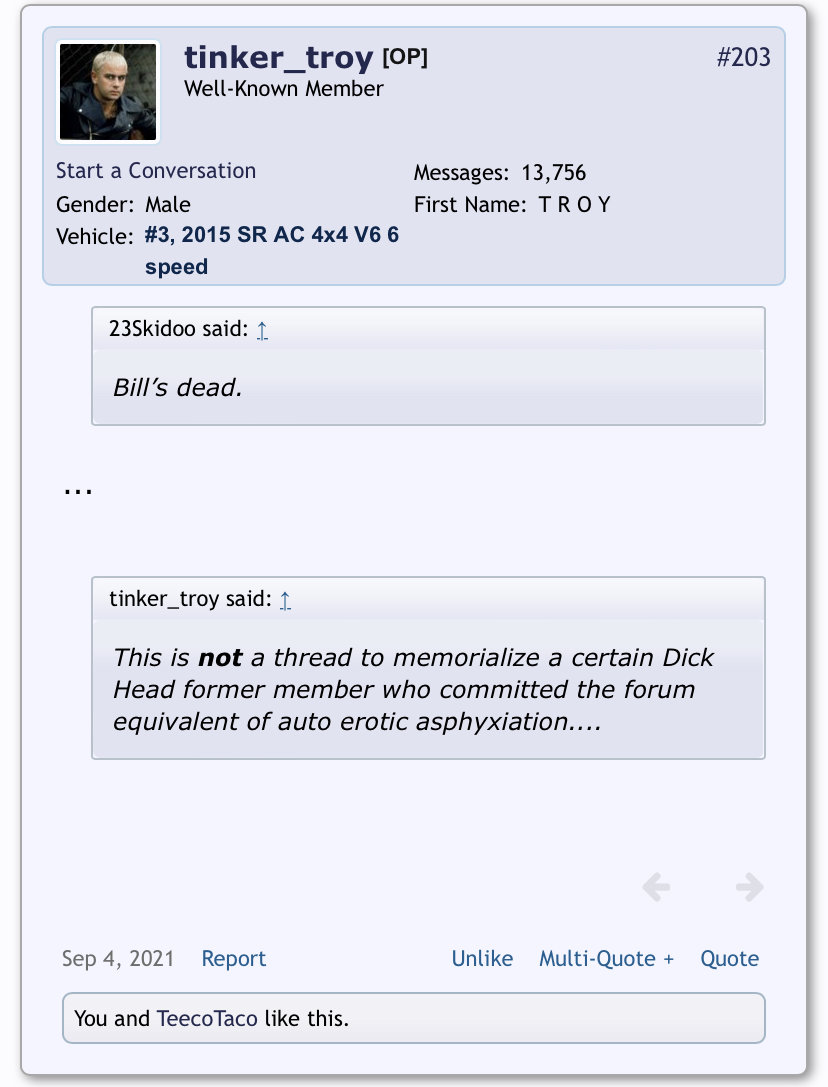Click the Sep 4, 2021 post date
This screenshot has width=828, height=1087.
coord(118,958)
